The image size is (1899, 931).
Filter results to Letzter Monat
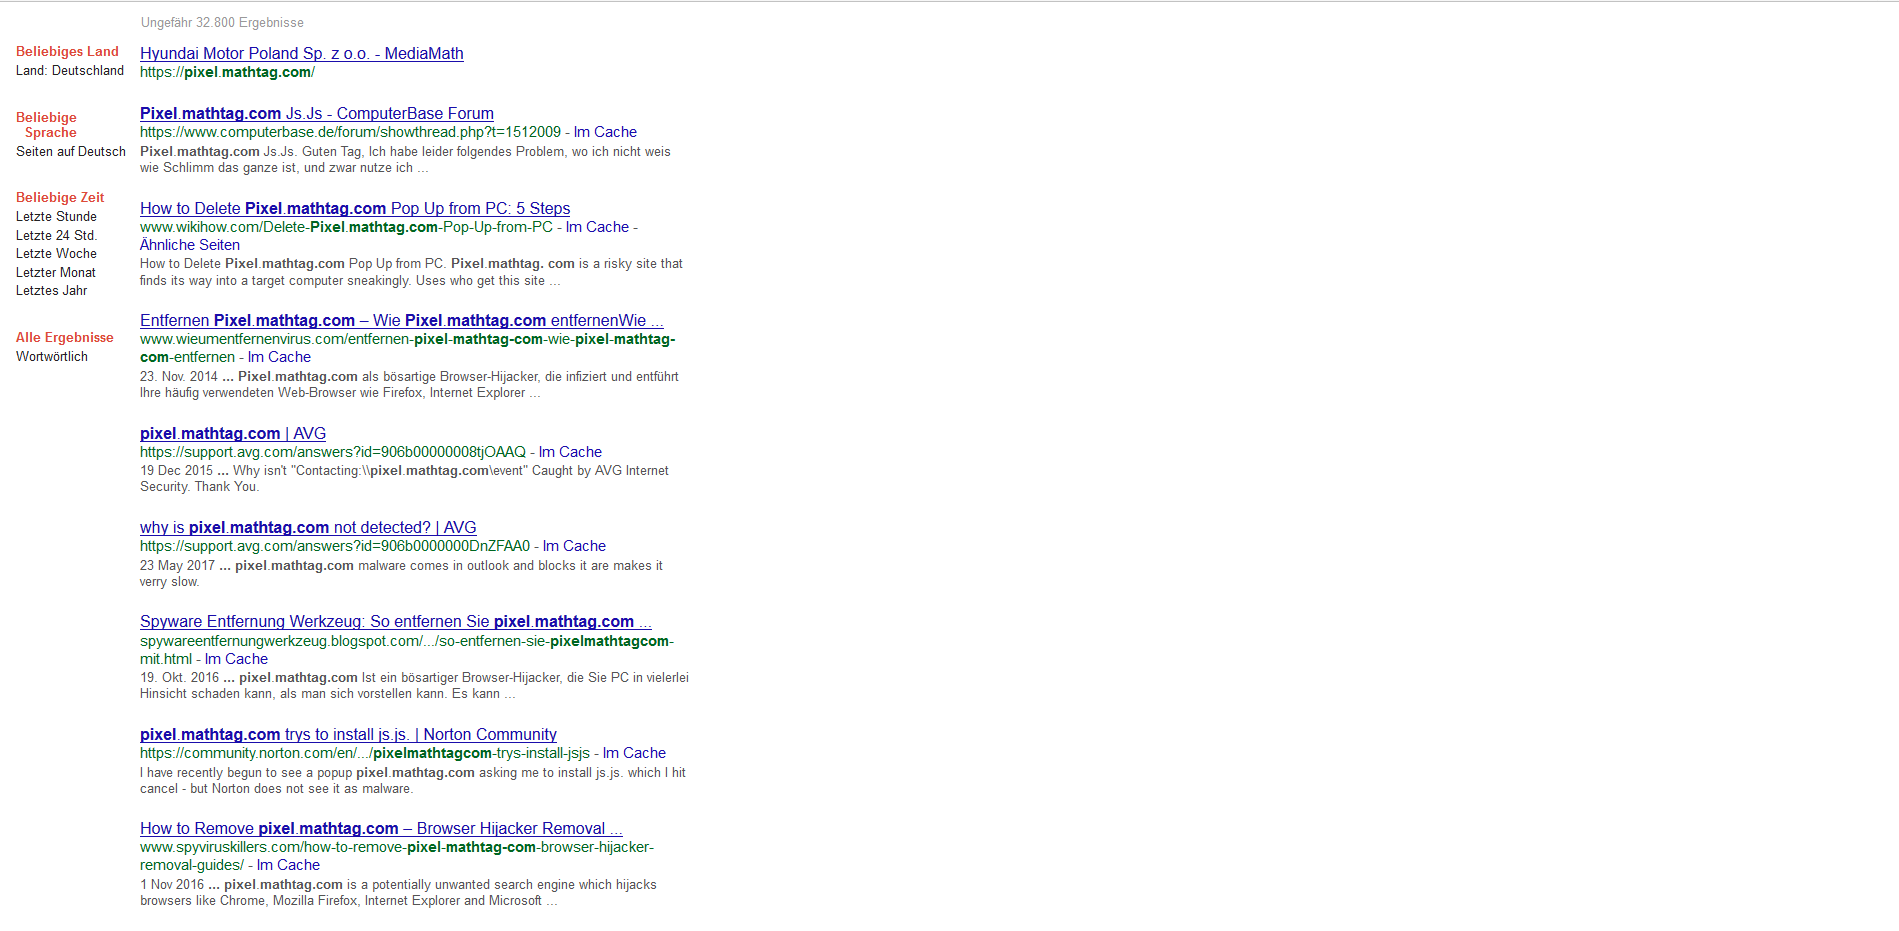pos(56,273)
